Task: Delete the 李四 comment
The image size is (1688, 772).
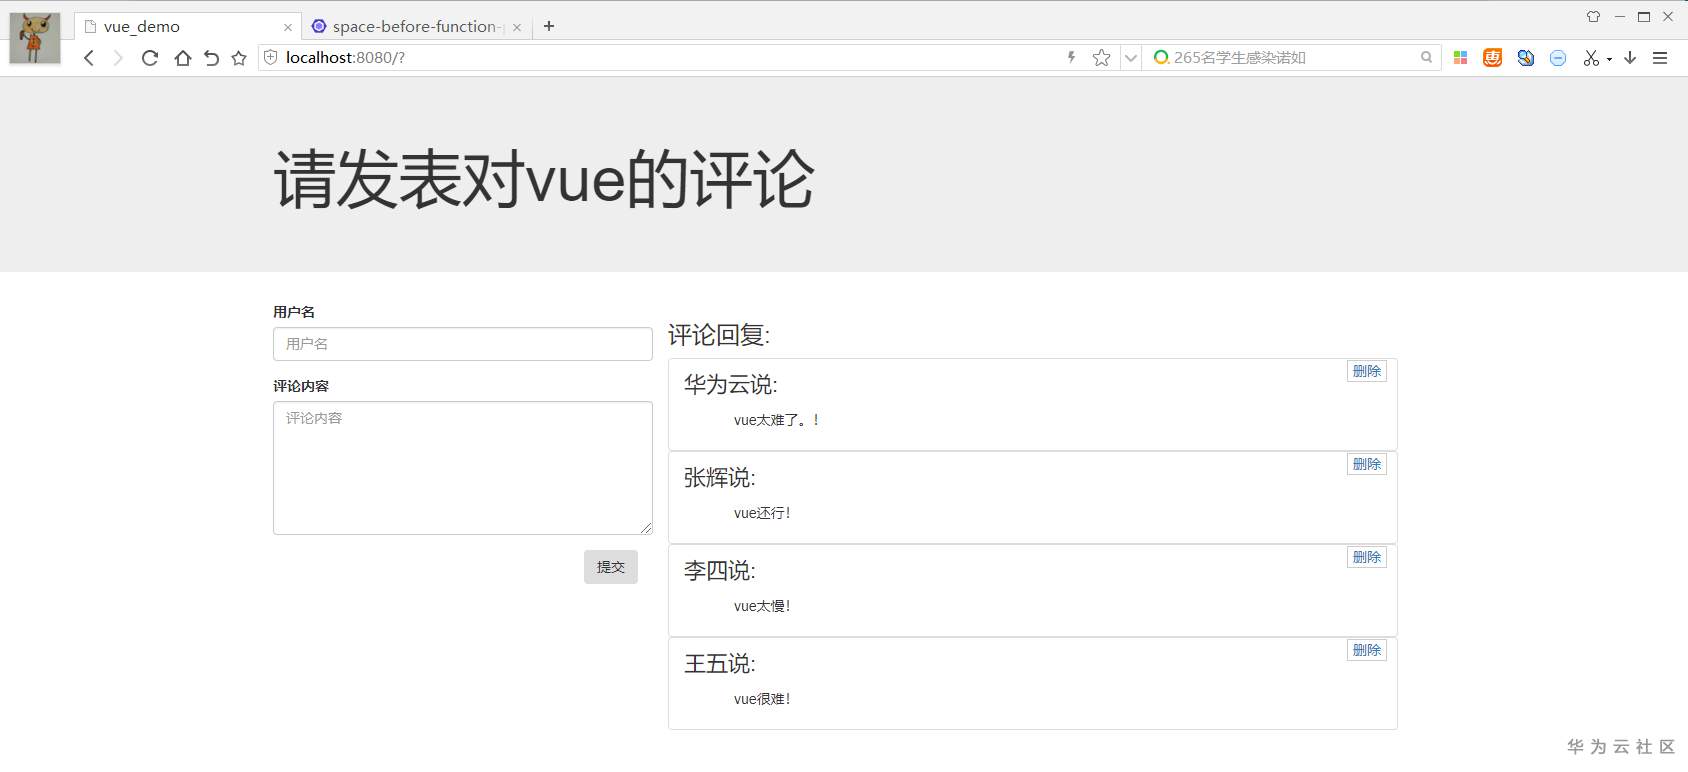Action: tap(1367, 557)
